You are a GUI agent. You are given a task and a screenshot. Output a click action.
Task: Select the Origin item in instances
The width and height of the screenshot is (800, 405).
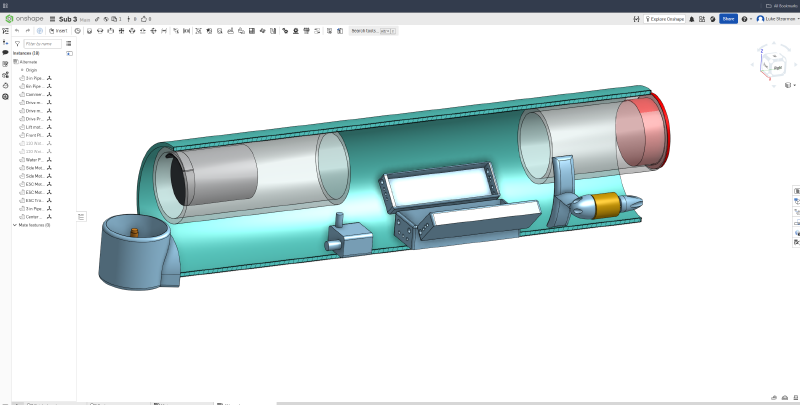pos(29,70)
